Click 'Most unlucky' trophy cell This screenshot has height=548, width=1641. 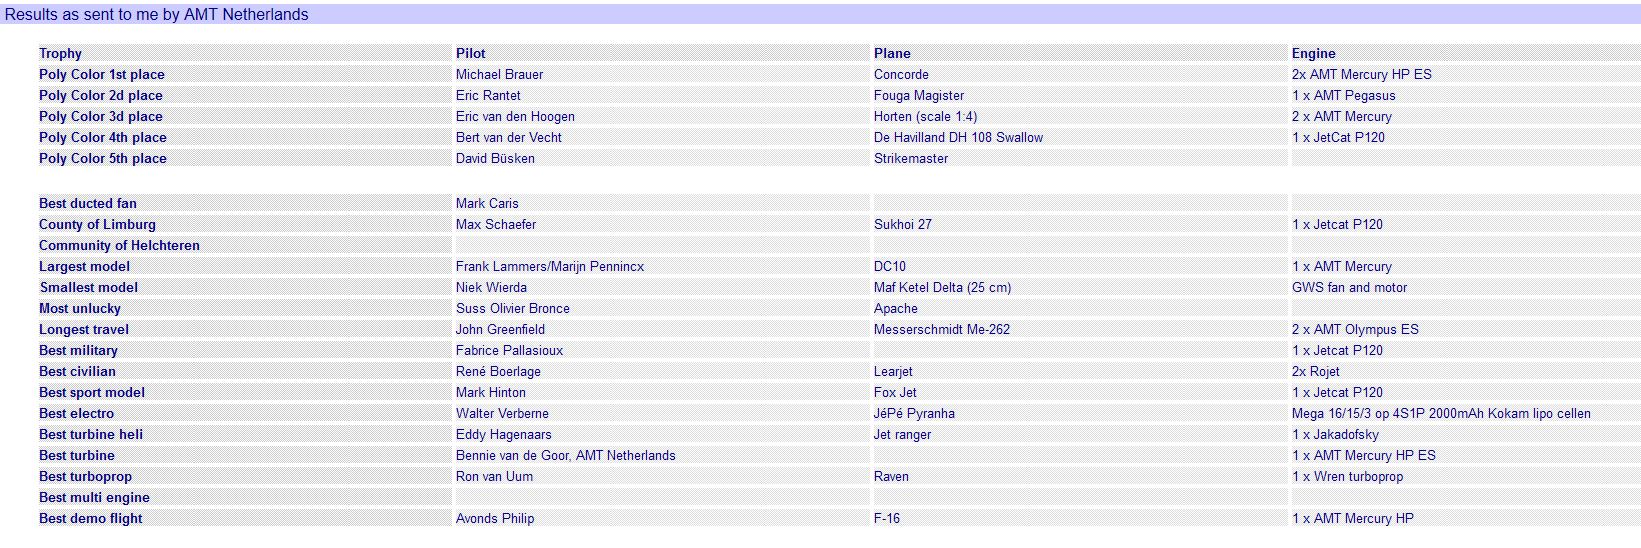[80, 308]
